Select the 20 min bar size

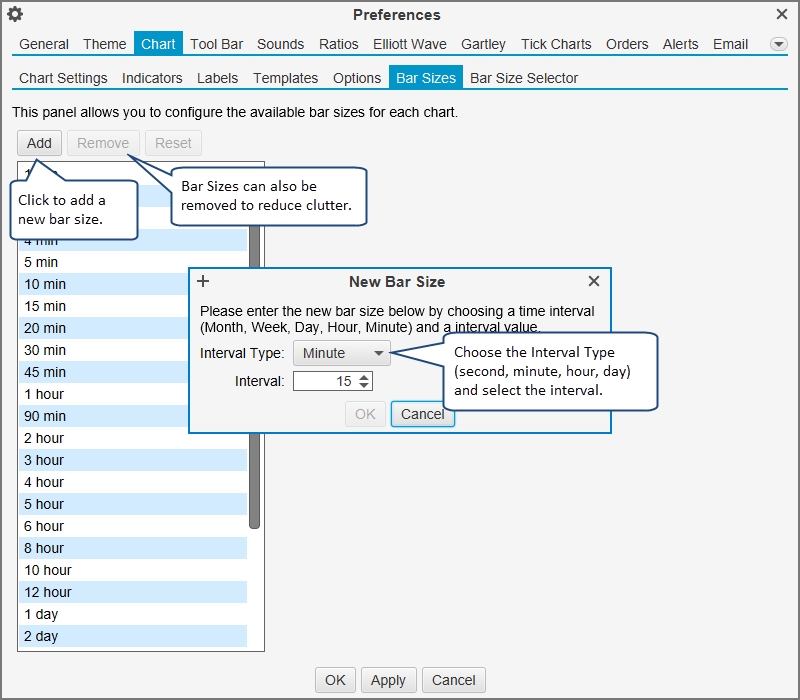pyautogui.click(x=104, y=328)
